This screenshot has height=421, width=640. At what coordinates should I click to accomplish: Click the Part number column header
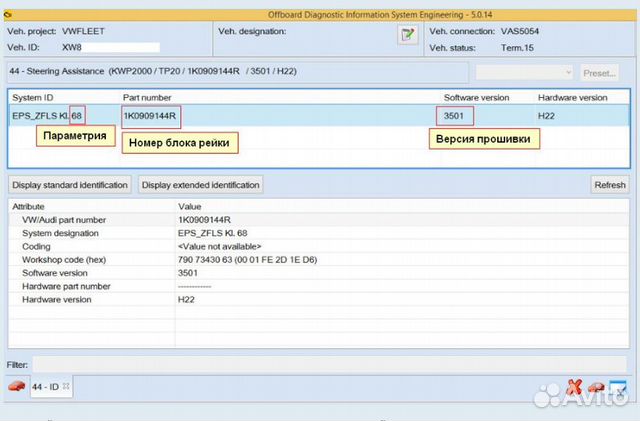point(147,98)
